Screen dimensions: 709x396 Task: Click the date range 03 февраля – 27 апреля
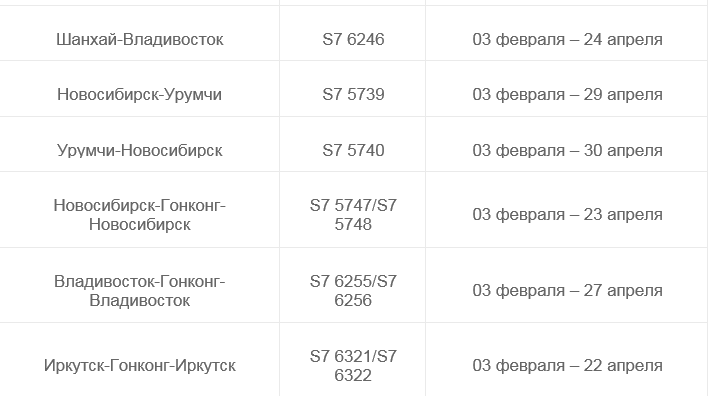[567, 290]
